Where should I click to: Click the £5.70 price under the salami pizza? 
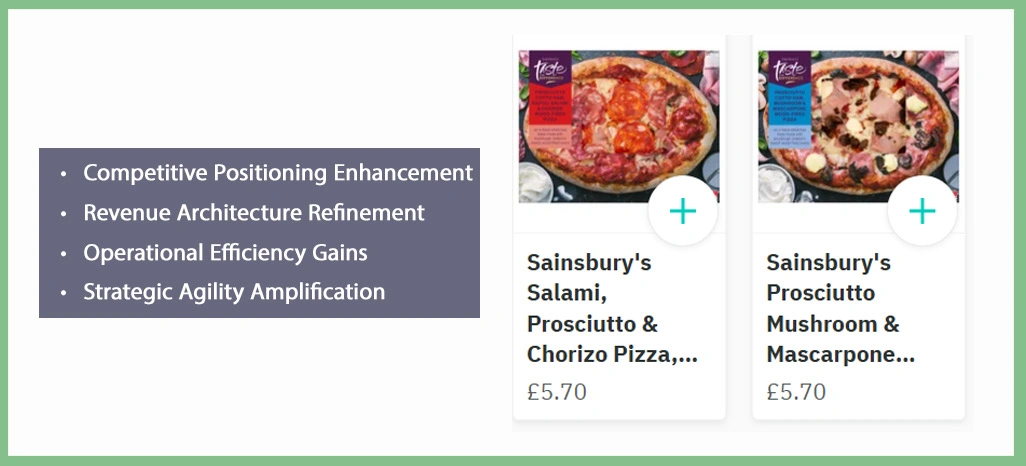click(x=557, y=391)
